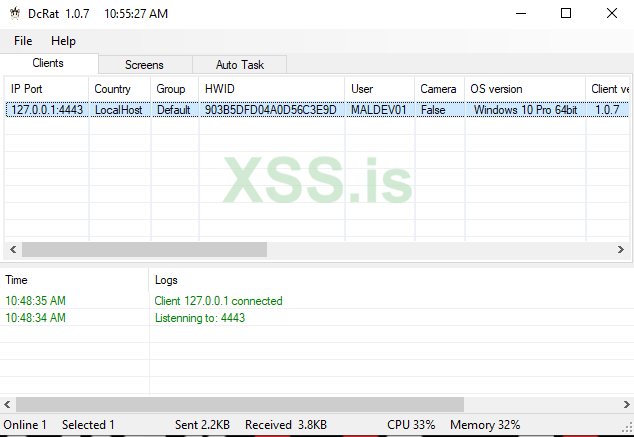Click the MALDEV01 user cell
The width and height of the screenshot is (634, 437).
click(x=378, y=110)
